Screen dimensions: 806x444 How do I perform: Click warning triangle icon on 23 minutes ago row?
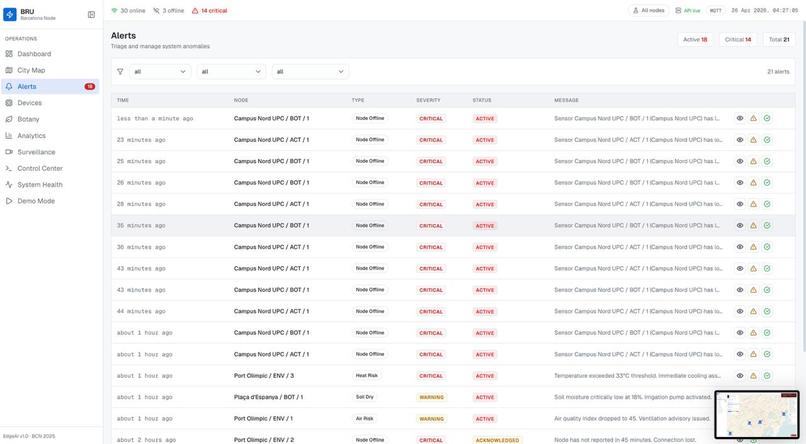[753, 140]
